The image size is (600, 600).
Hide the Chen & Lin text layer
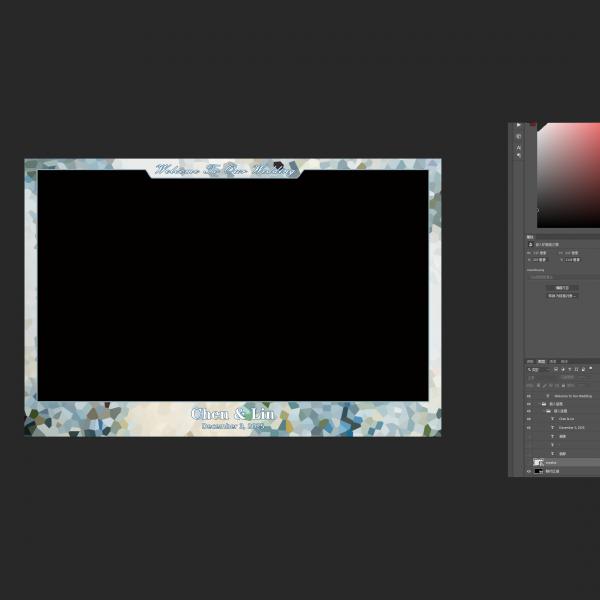[x=530, y=418]
